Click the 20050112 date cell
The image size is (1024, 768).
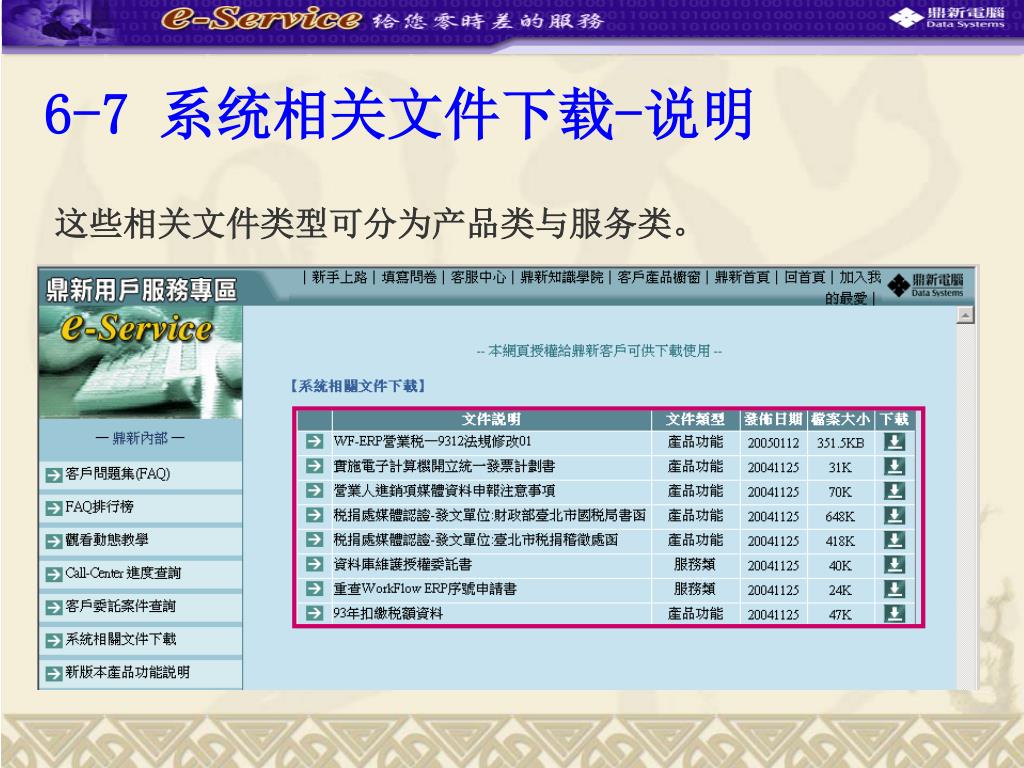(x=773, y=443)
